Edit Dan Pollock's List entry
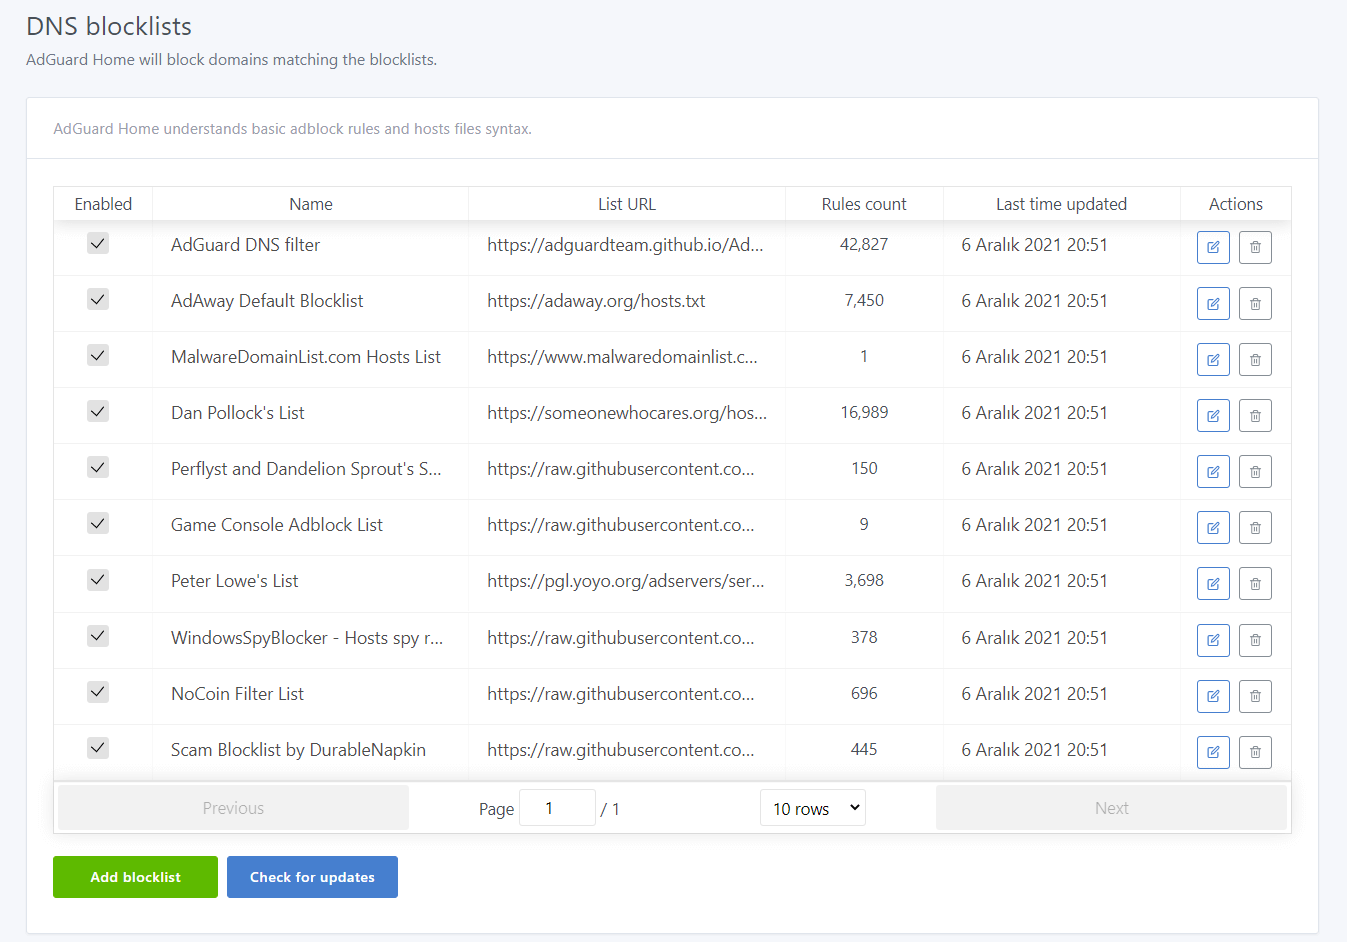The image size is (1347, 942). click(x=1213, y=415)
